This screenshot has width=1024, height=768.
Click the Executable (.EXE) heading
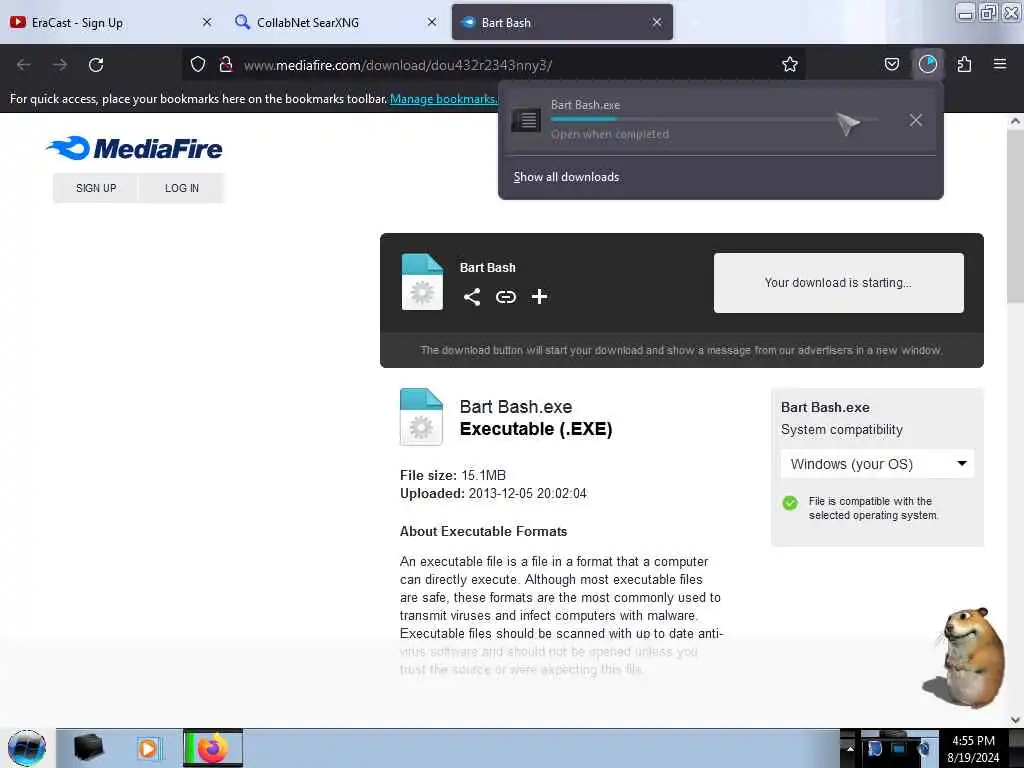536,429
